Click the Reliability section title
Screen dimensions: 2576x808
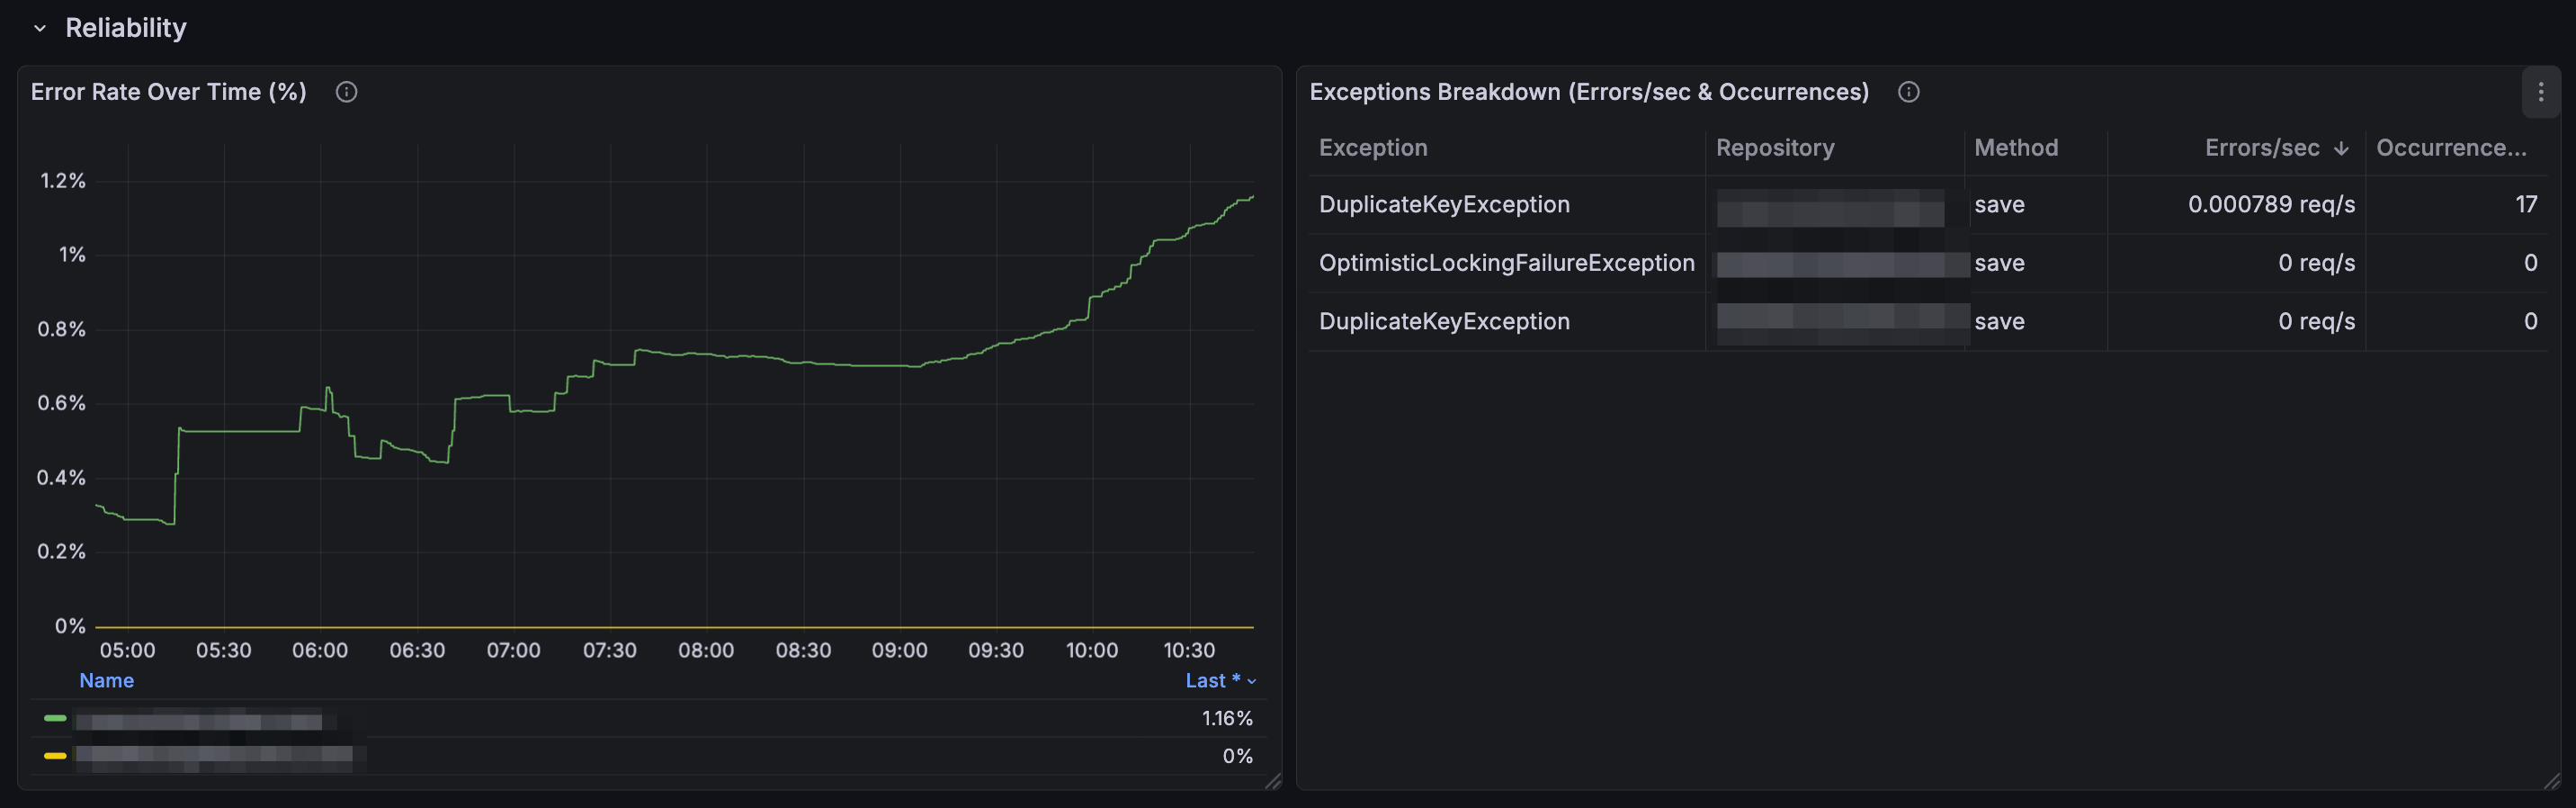(x=126, y=28)
